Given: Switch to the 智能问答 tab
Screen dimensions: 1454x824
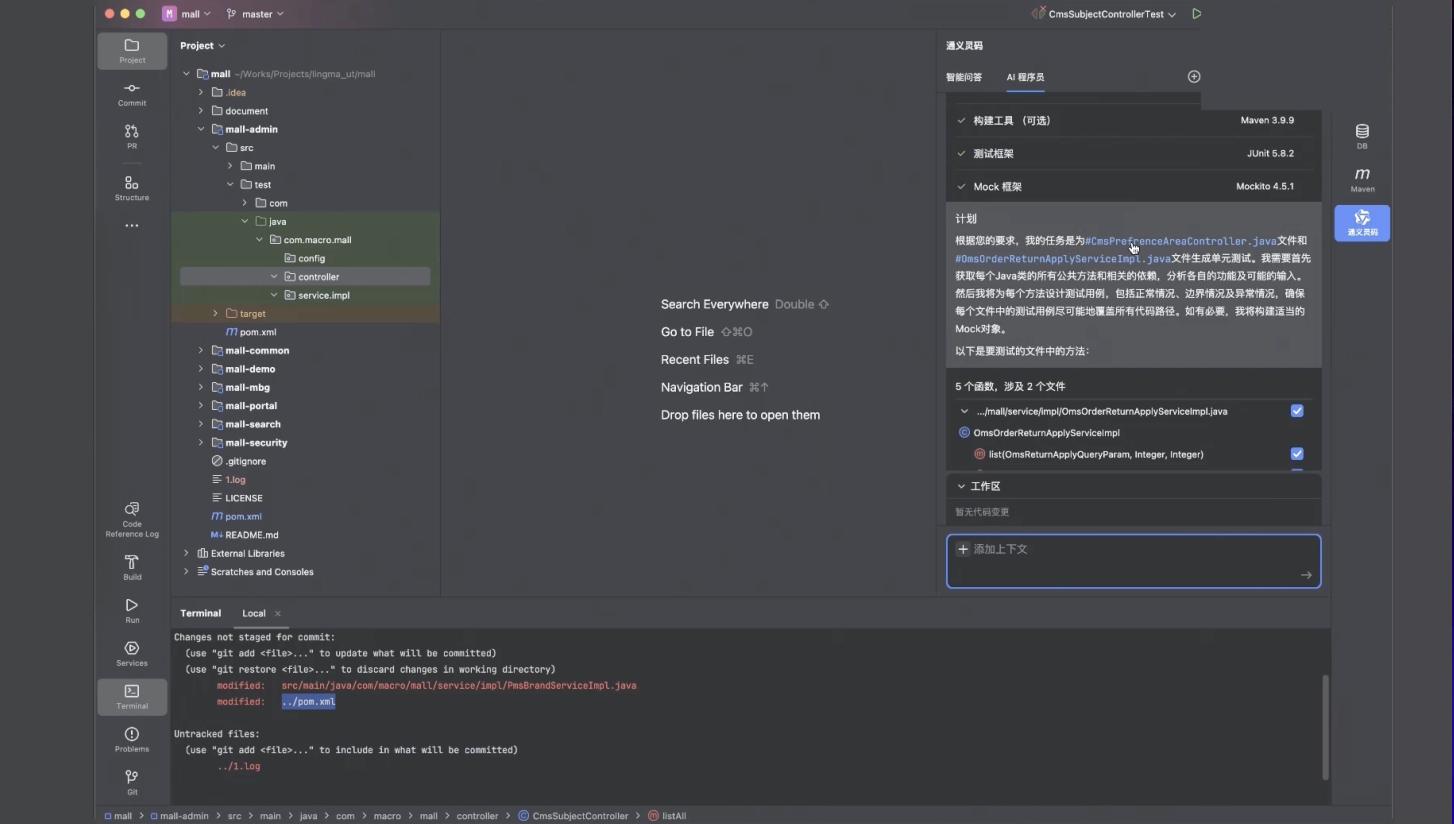Looking at the screenshot, I should [964, 77].
